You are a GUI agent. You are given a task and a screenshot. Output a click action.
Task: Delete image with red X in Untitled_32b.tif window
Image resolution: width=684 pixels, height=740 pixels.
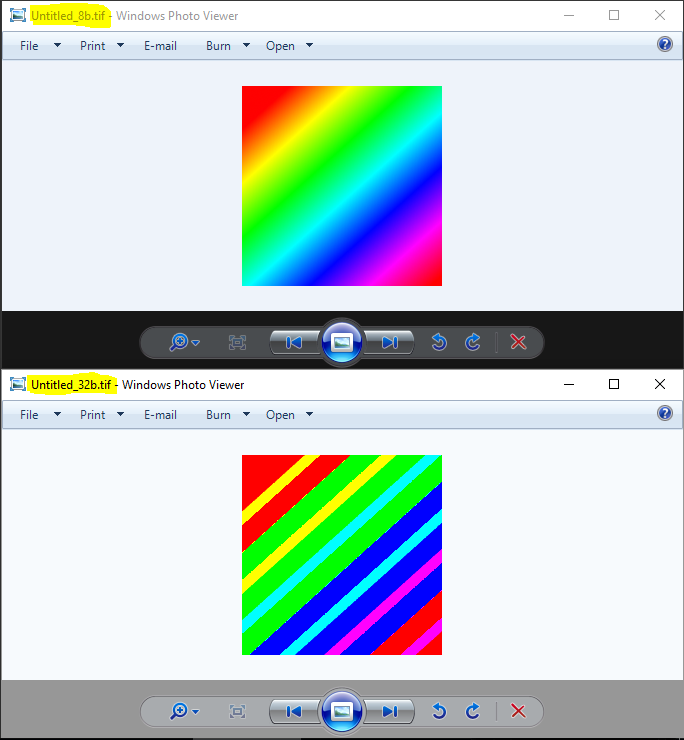518,711
